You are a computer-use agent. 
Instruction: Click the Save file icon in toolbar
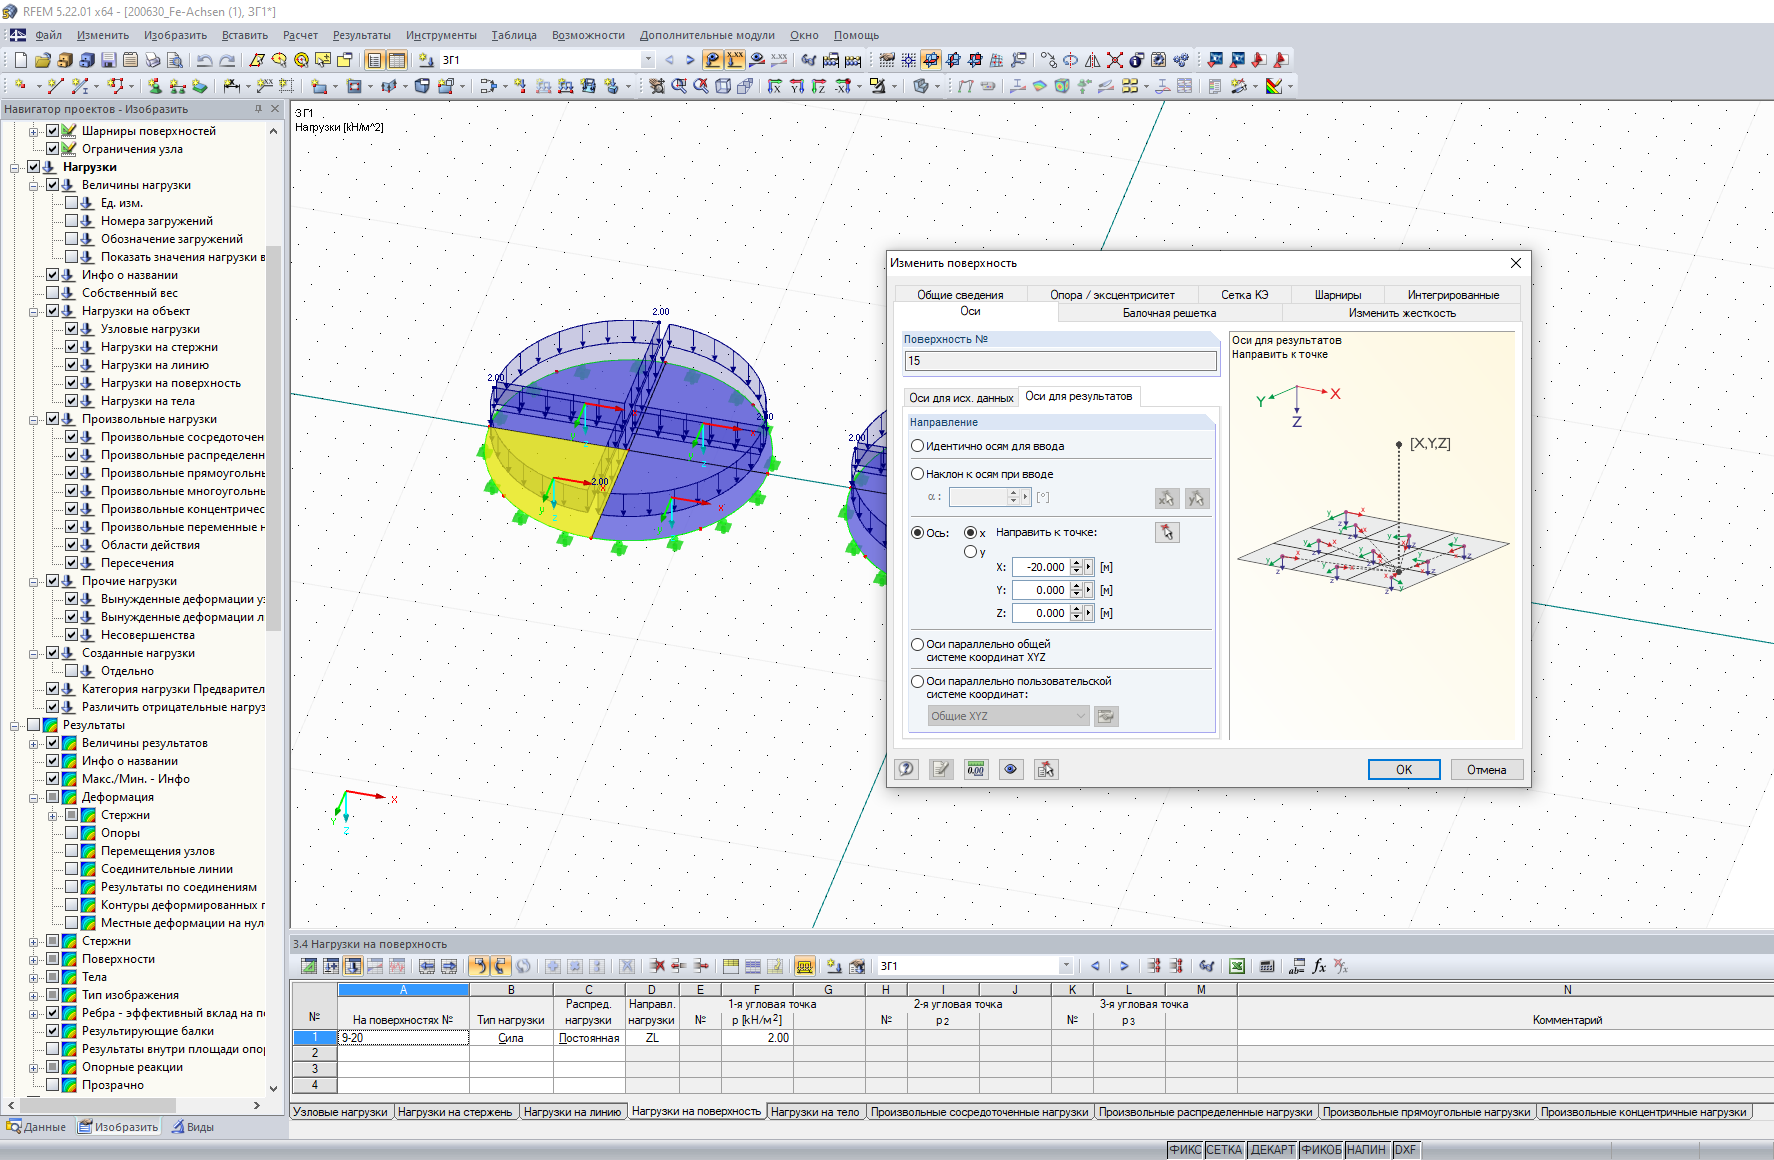click(108, 60)
